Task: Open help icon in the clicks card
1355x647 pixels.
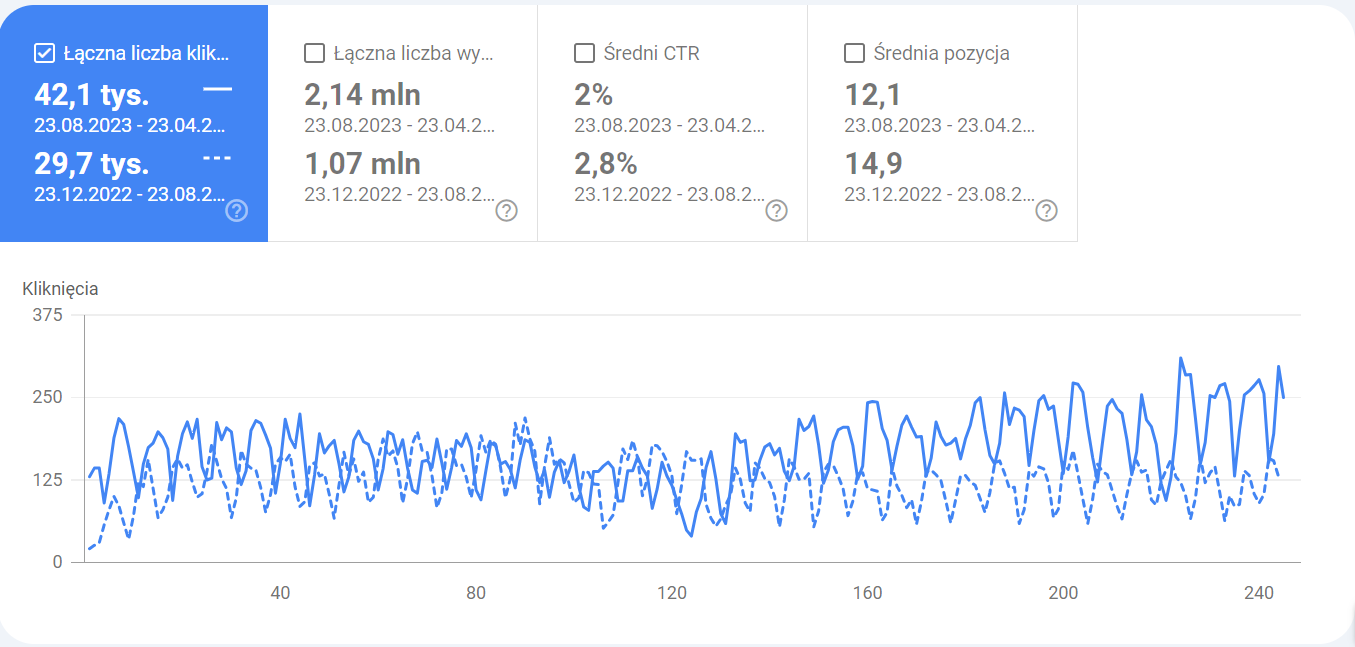Action: pyautogui.click(x=237, y=210)
